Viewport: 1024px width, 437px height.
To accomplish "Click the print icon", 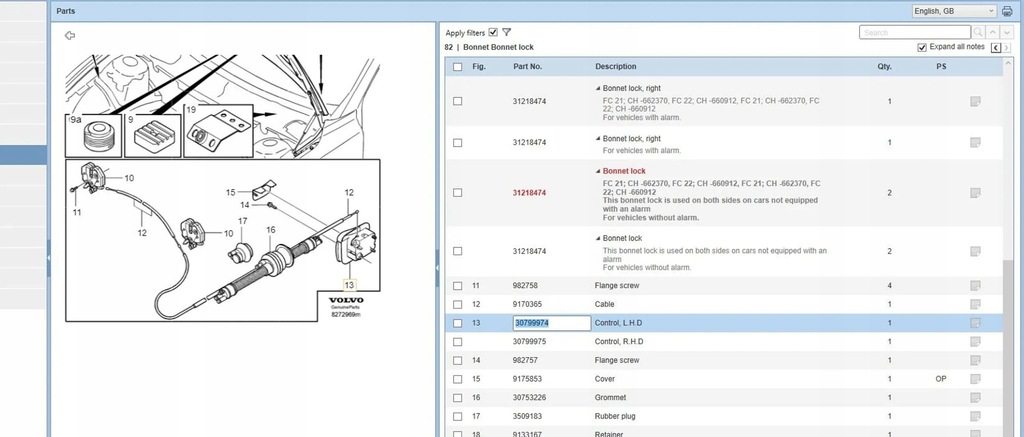I will [x=1007, y=11].
